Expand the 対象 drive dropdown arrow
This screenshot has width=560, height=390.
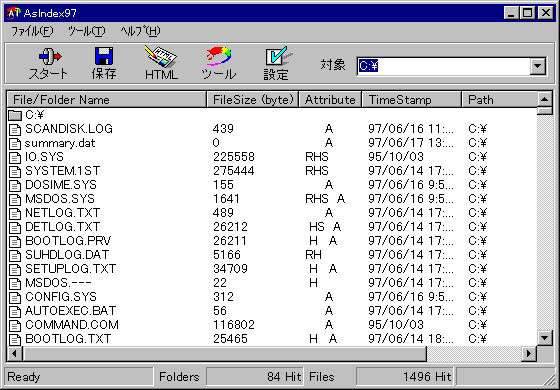(538, 66)
